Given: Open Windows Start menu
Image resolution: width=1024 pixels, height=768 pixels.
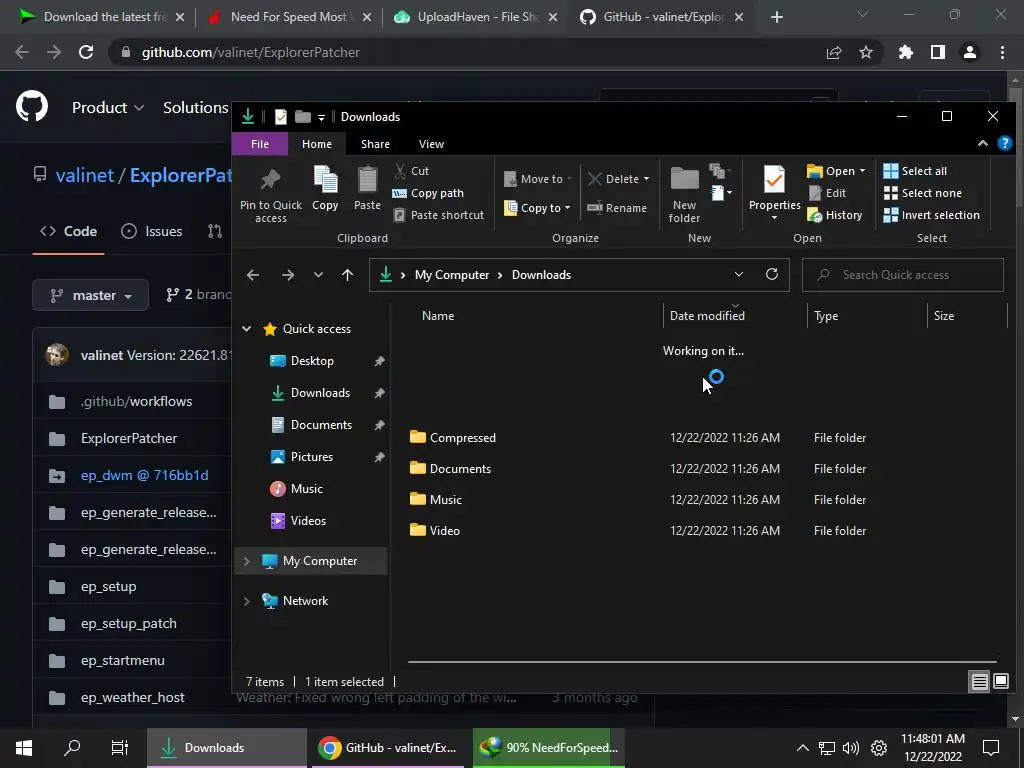Looking at the screenshot, I should [x=24, y=748].
